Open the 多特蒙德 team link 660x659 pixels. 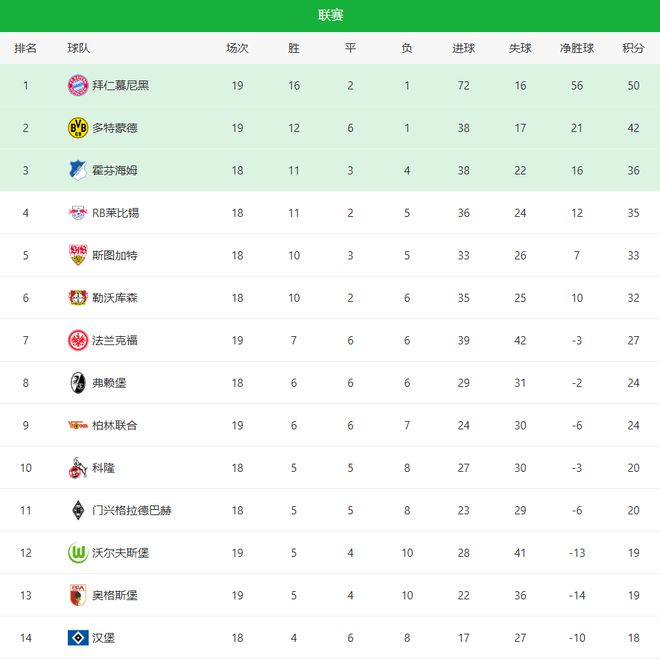[x=114, y=128]
